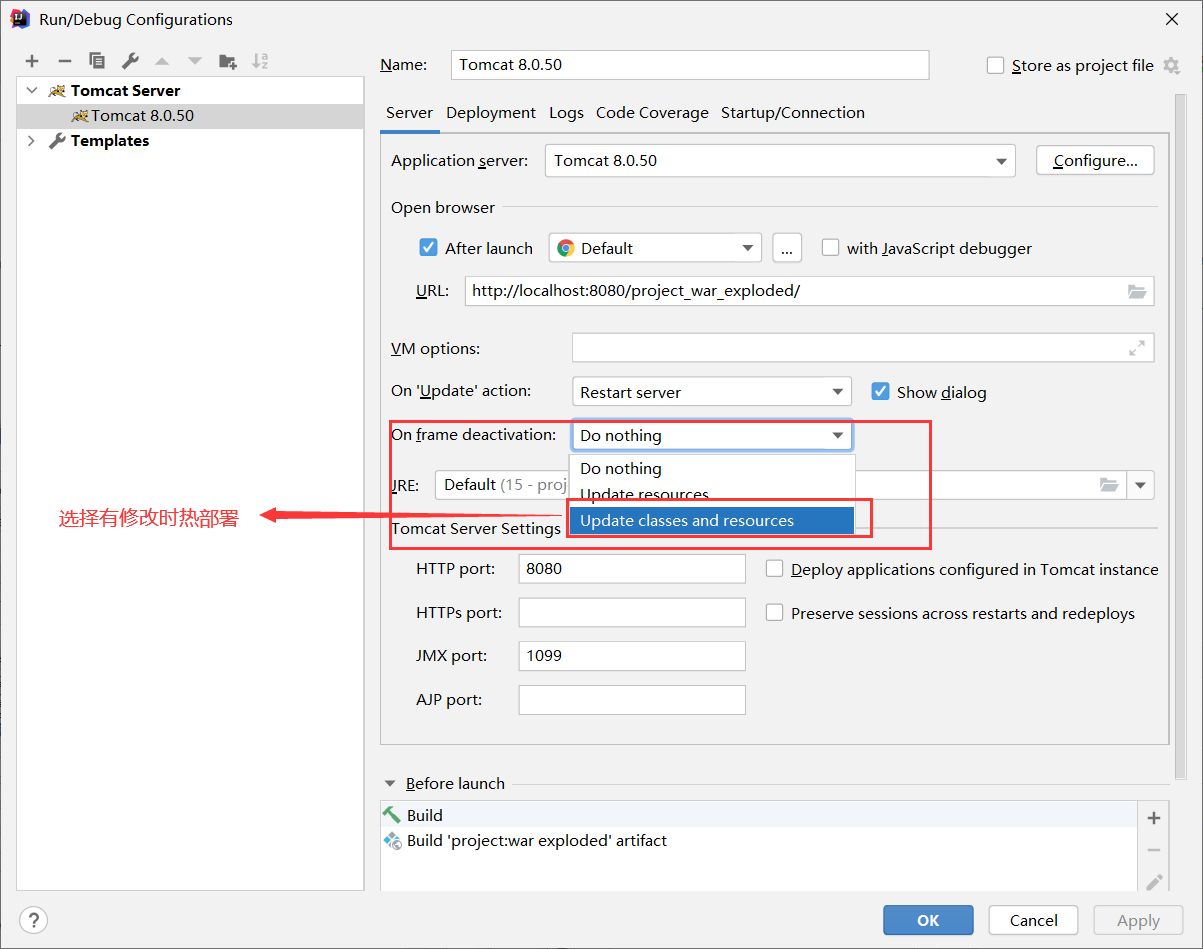1203x949 pixels.
Task: Browse for JRE folder icon
Action: (1109, 485)
